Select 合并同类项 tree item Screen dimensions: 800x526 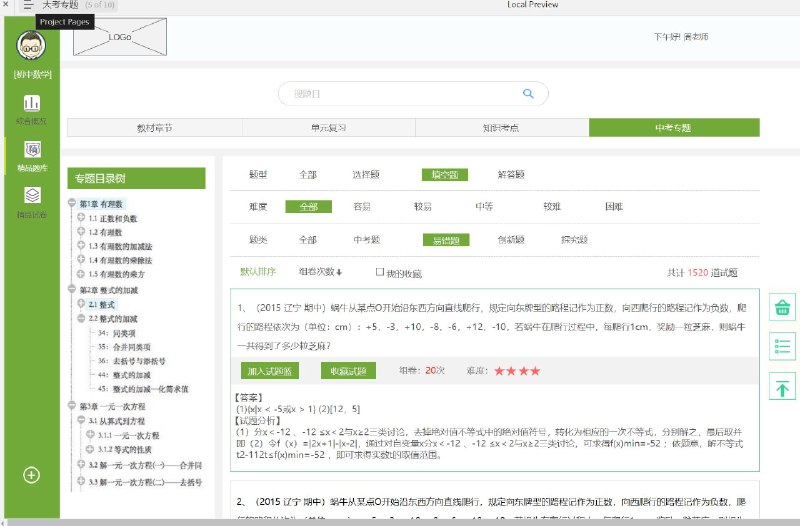[x=132, y=347]
